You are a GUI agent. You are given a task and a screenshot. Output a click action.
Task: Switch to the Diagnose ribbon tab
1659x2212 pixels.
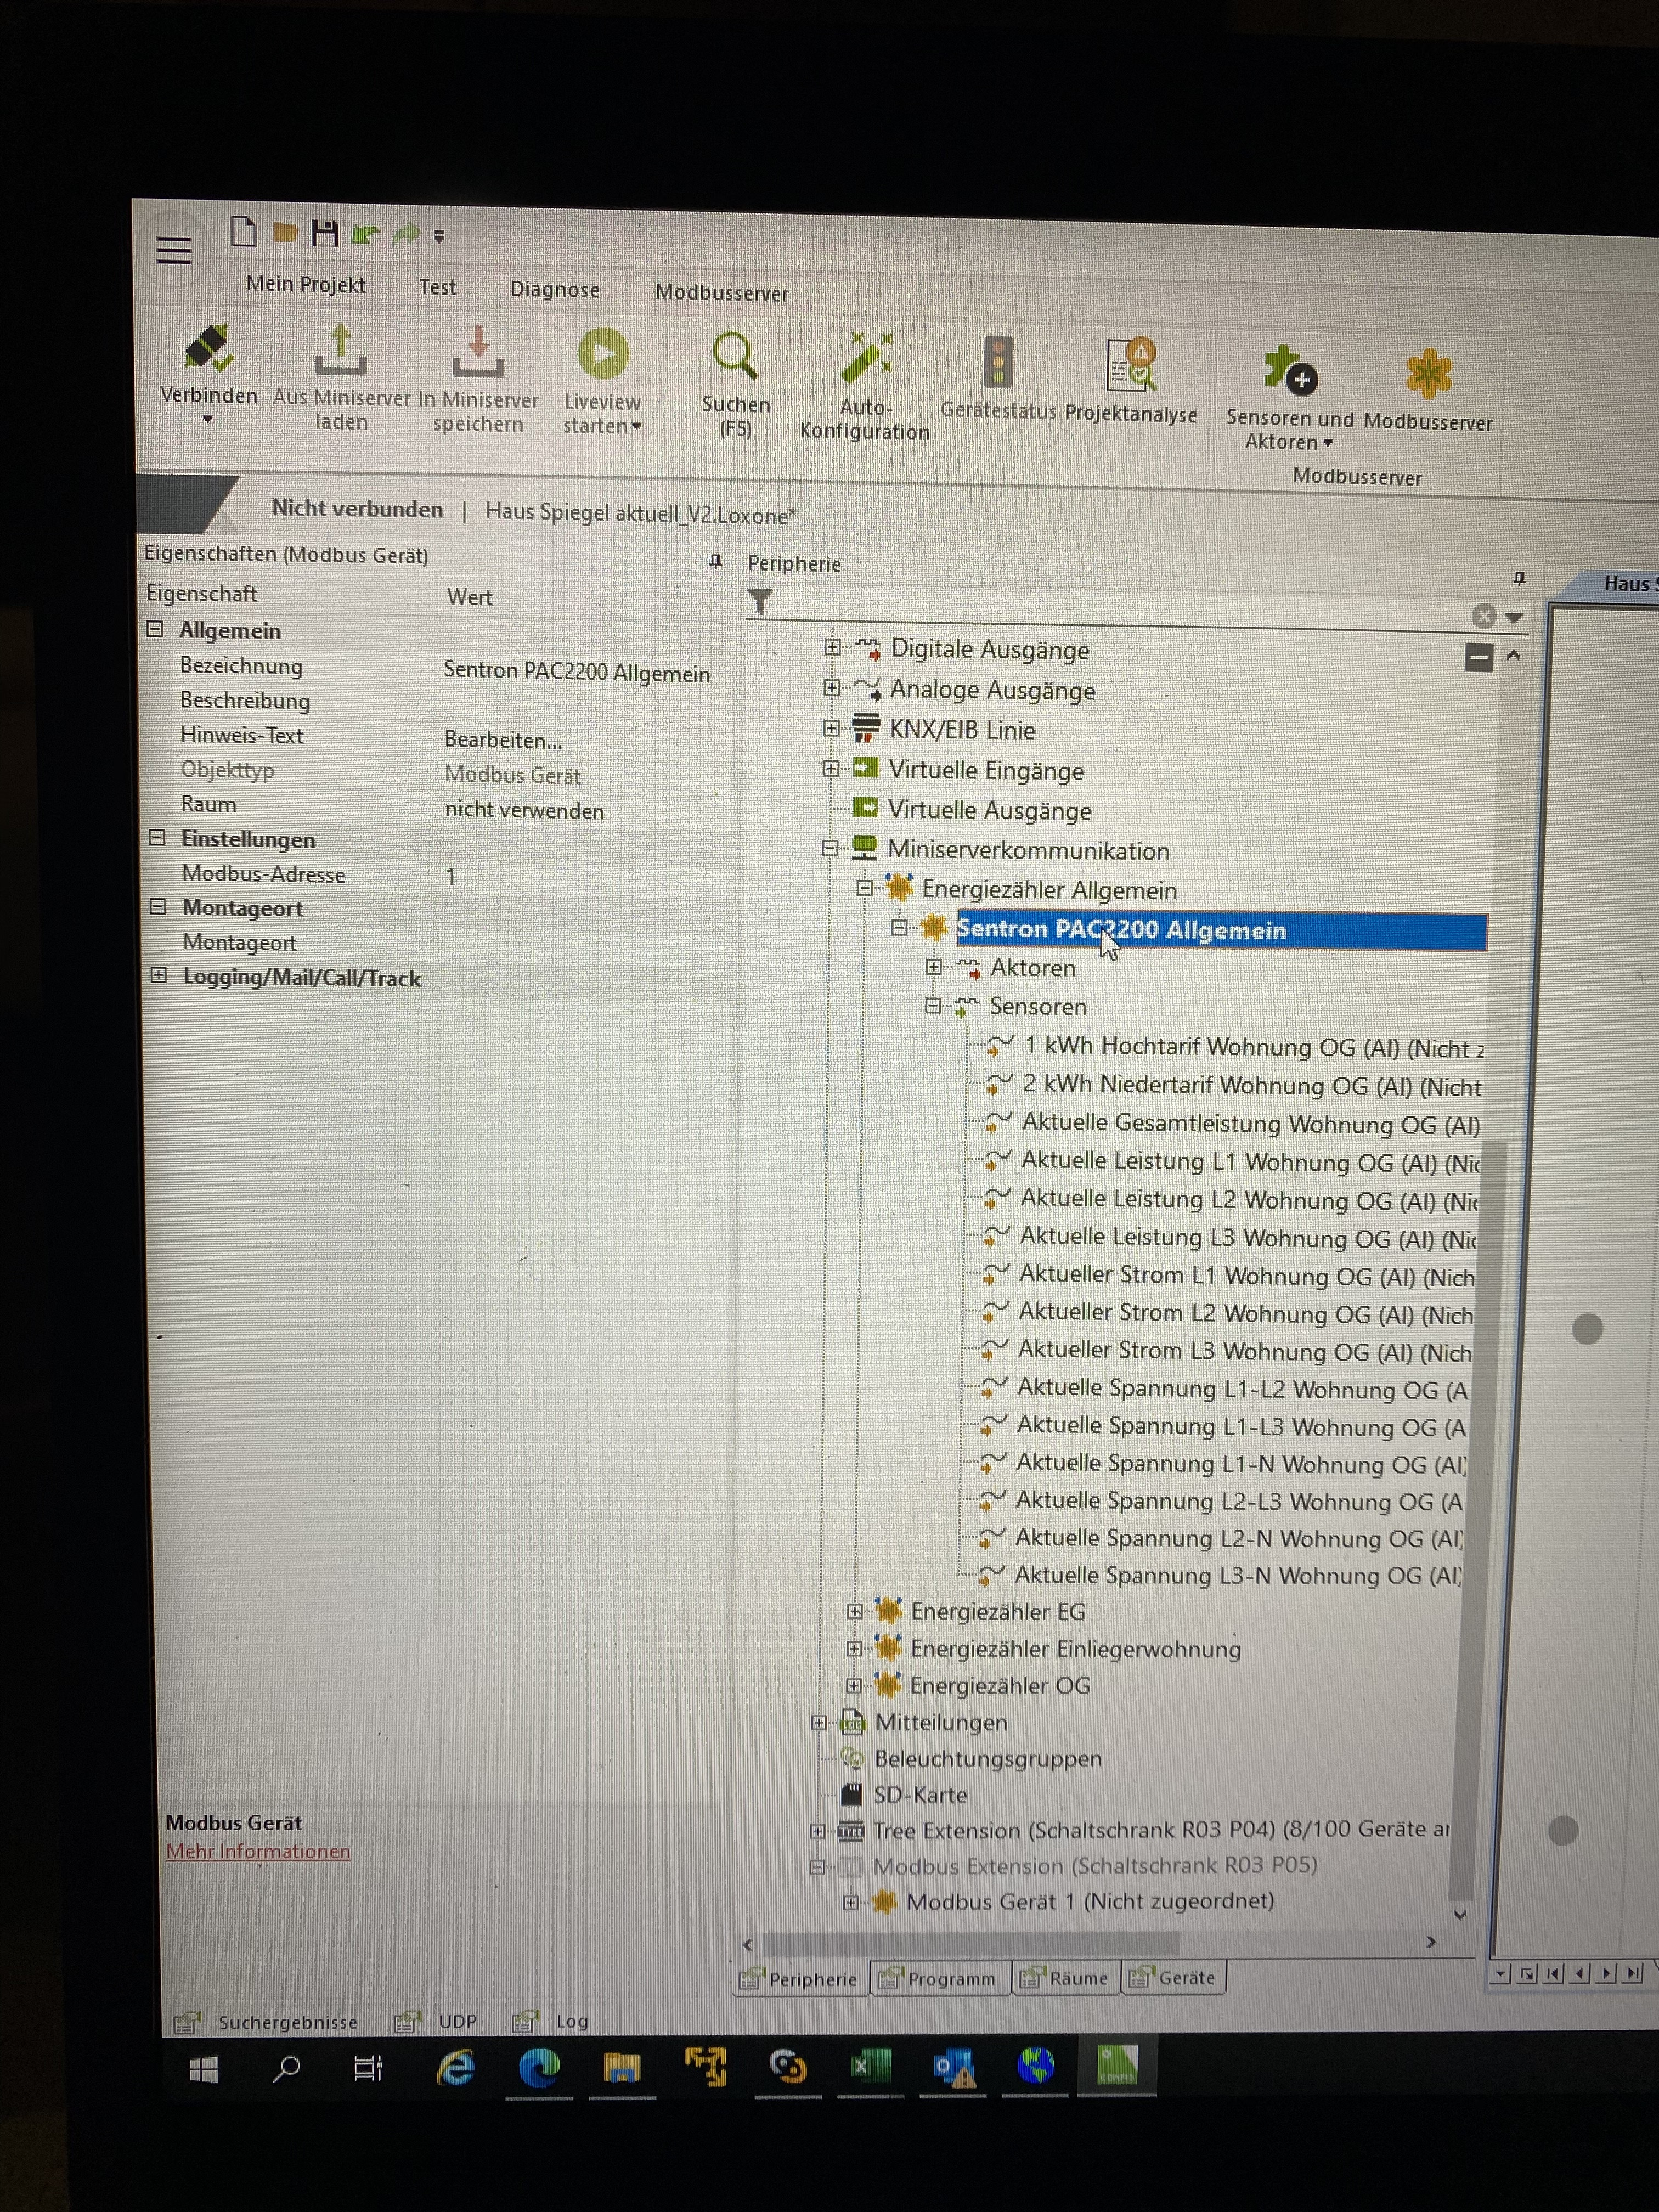(554, 290)
